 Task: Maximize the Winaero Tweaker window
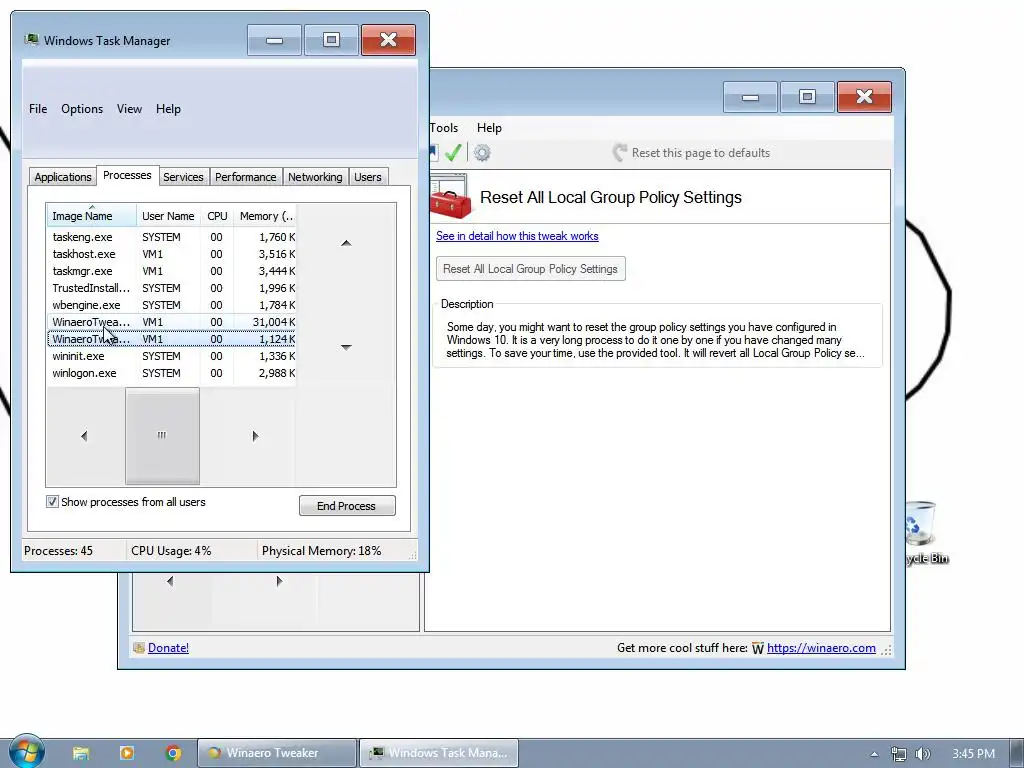[x=807, y=97]
